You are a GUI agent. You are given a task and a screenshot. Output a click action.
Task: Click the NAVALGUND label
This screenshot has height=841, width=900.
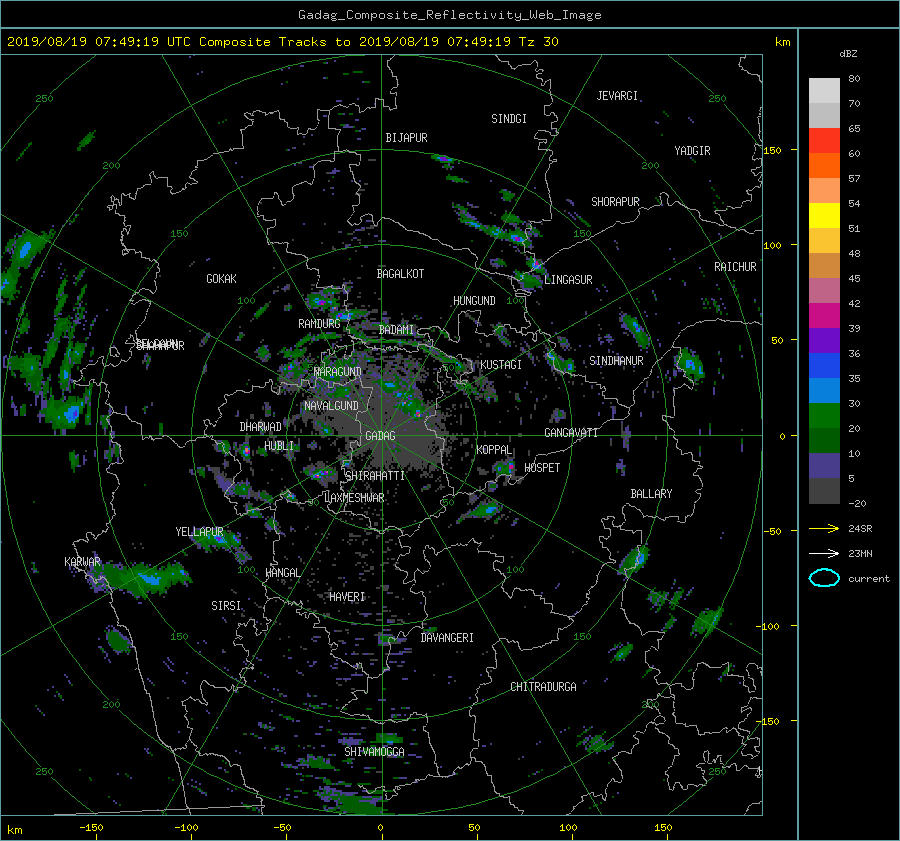(331, 406)
